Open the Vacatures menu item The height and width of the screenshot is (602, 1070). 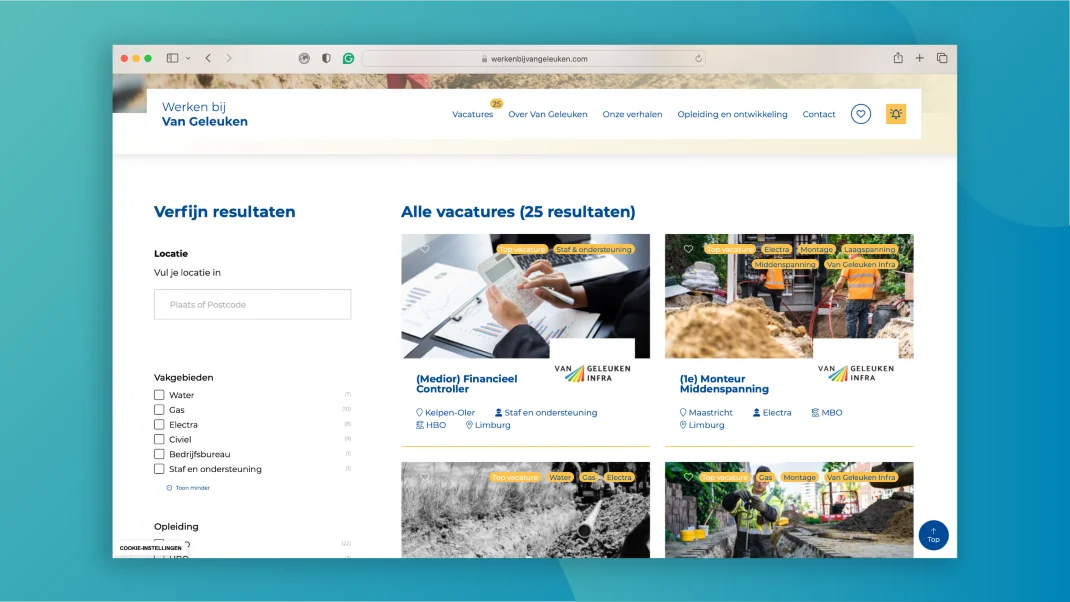[x=472, y=114]
